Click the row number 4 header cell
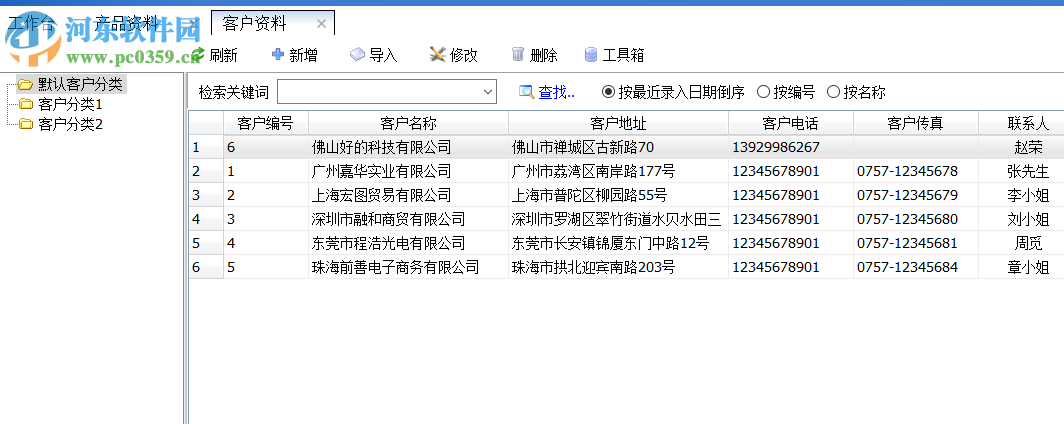 click(x=206, y=219)
